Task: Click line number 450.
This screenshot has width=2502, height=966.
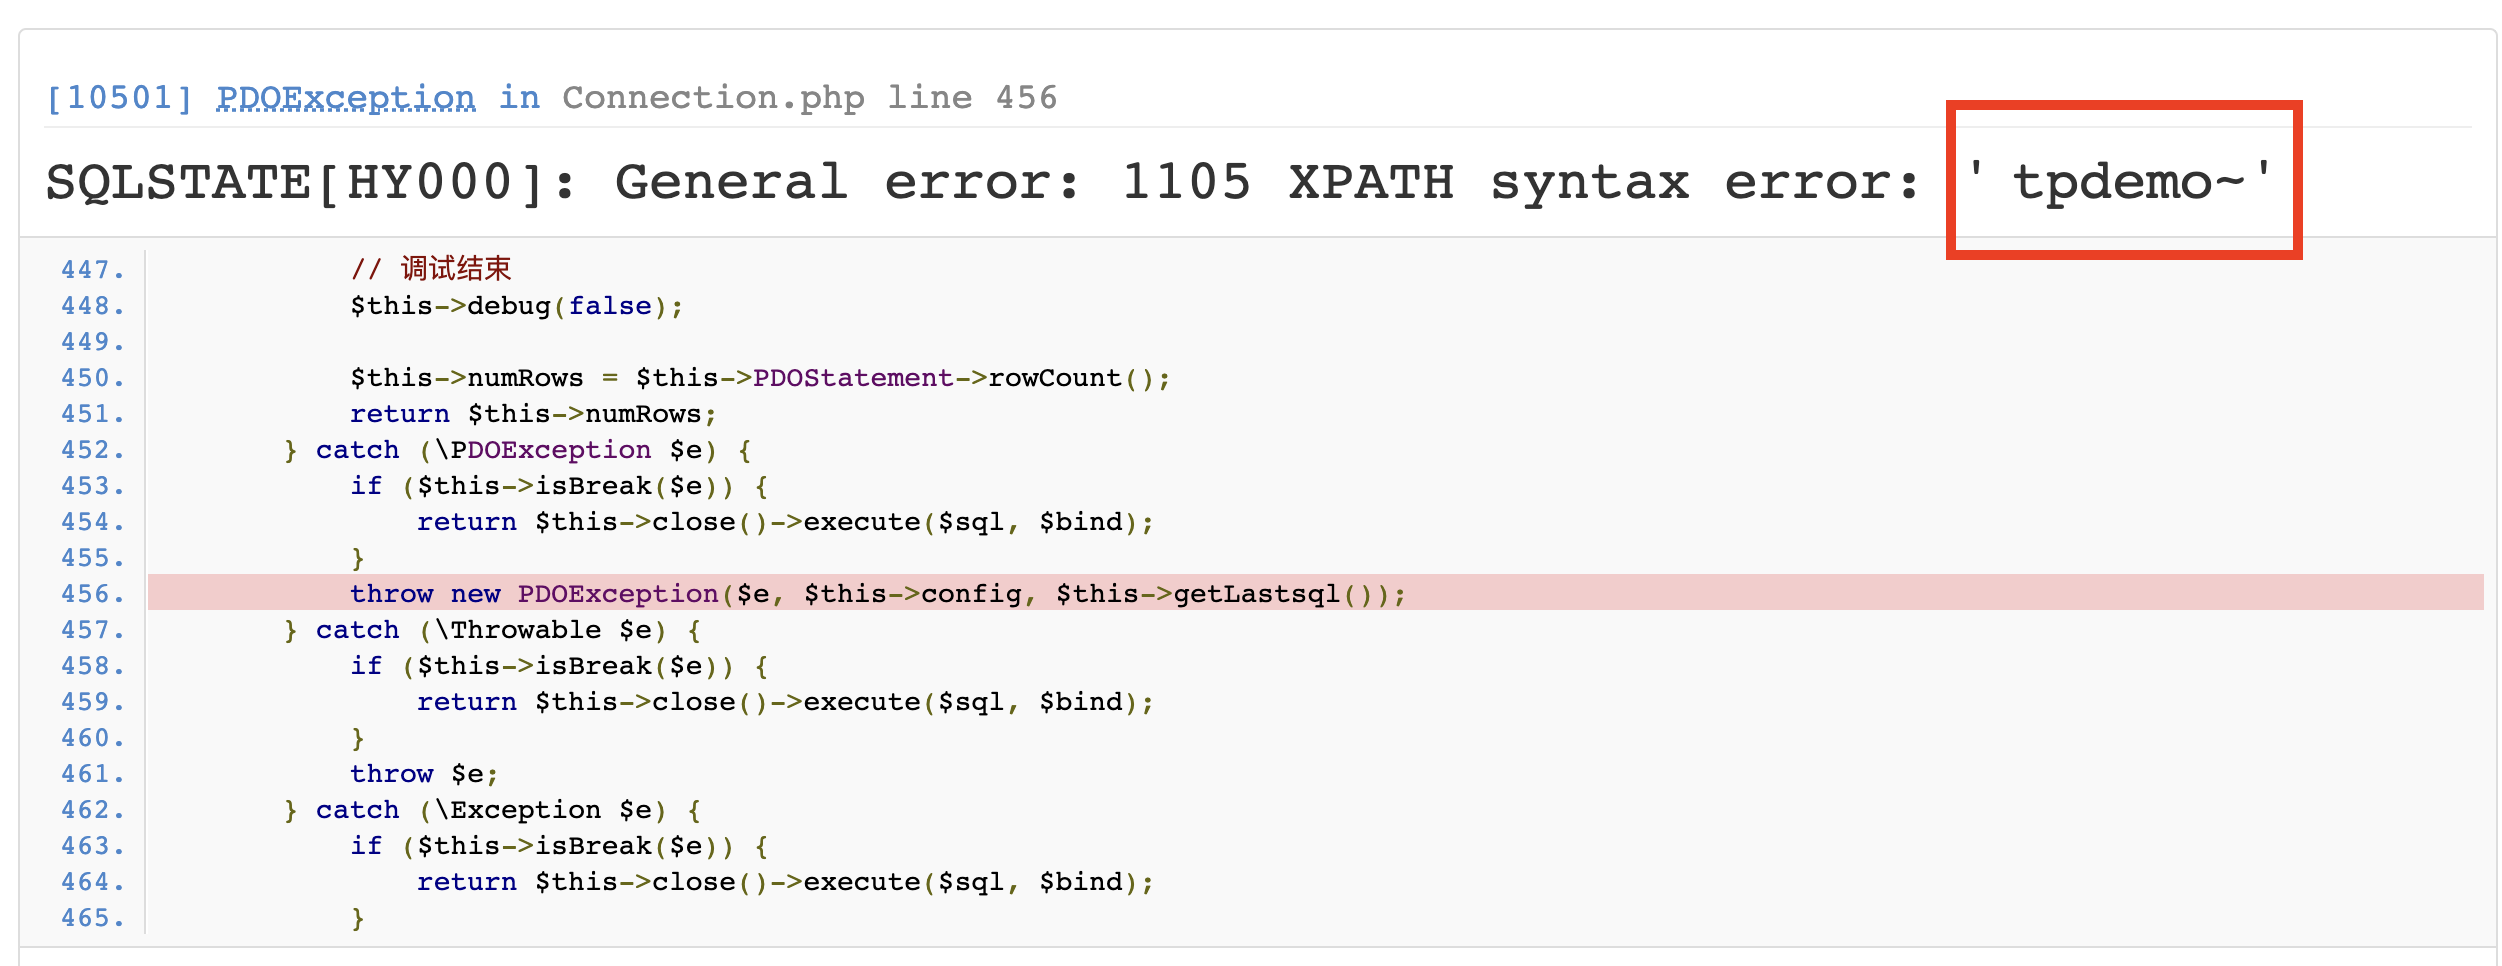Action: pyautogui.click(x=92, y=378)
